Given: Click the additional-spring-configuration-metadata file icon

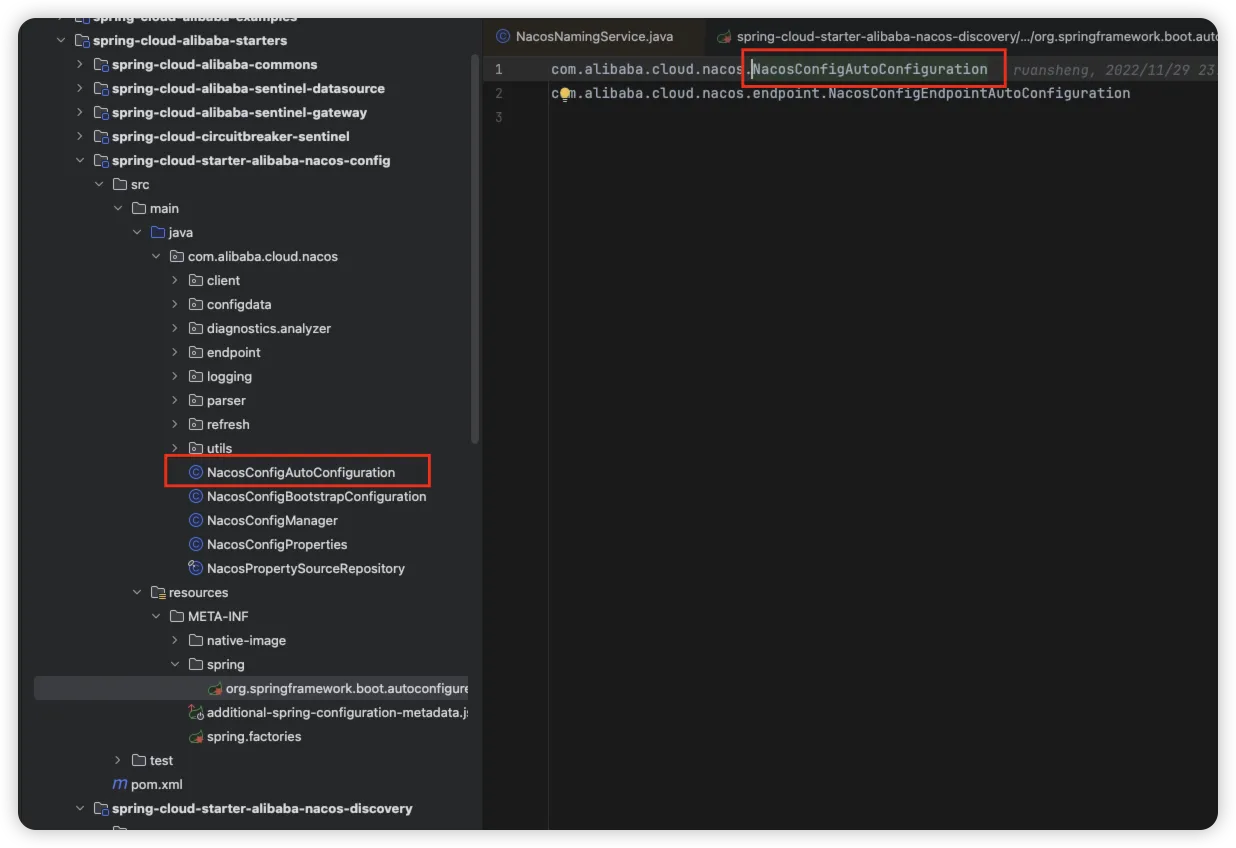Looking at the screenshot, I should [x=196, y=712].
